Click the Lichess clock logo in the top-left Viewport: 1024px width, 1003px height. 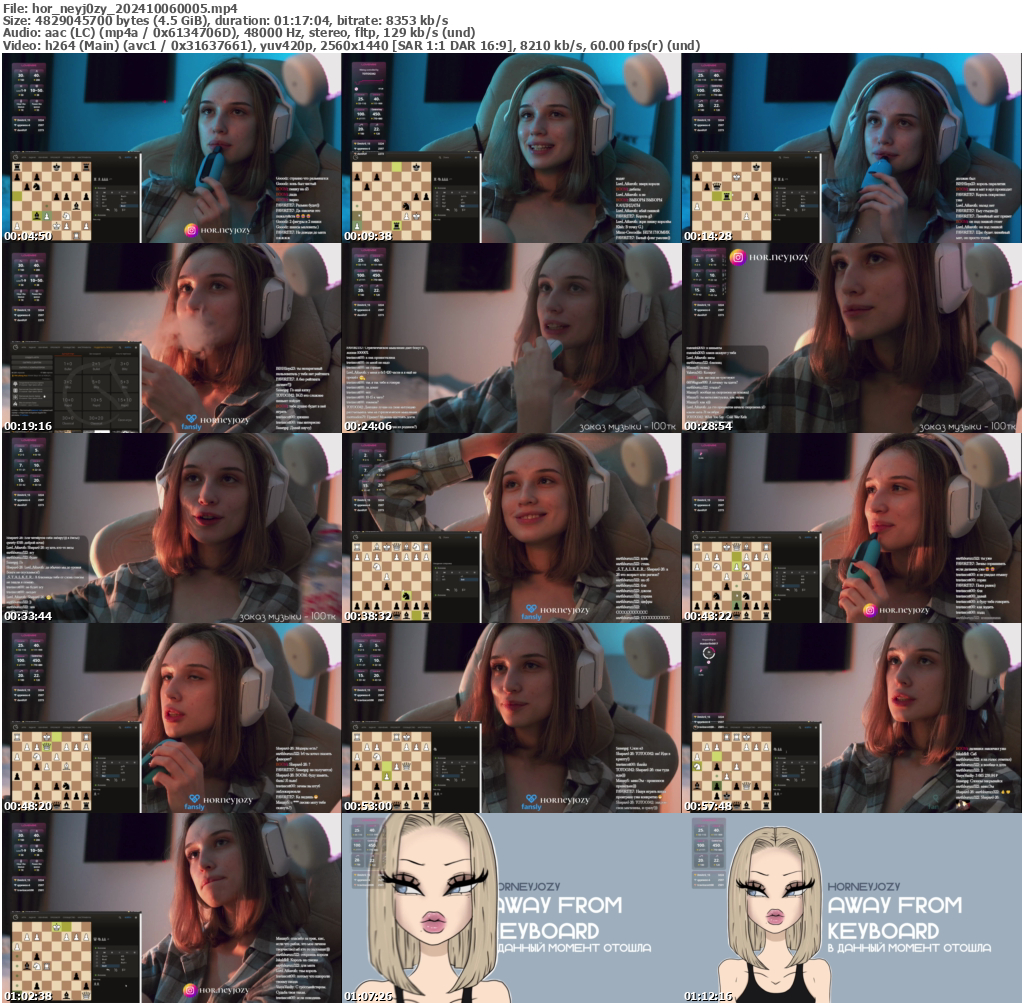tap(15, 157)
